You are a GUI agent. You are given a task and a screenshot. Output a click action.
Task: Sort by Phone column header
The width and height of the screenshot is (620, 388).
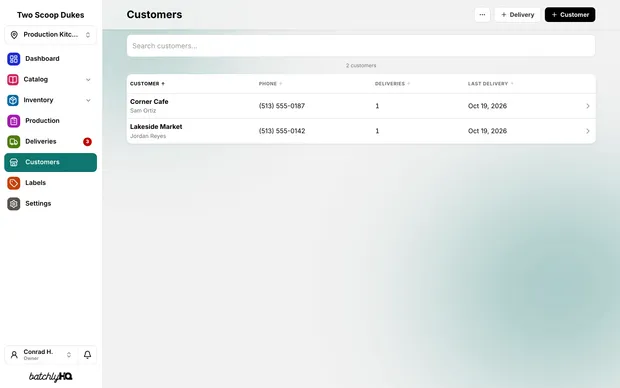pos(270,84)
